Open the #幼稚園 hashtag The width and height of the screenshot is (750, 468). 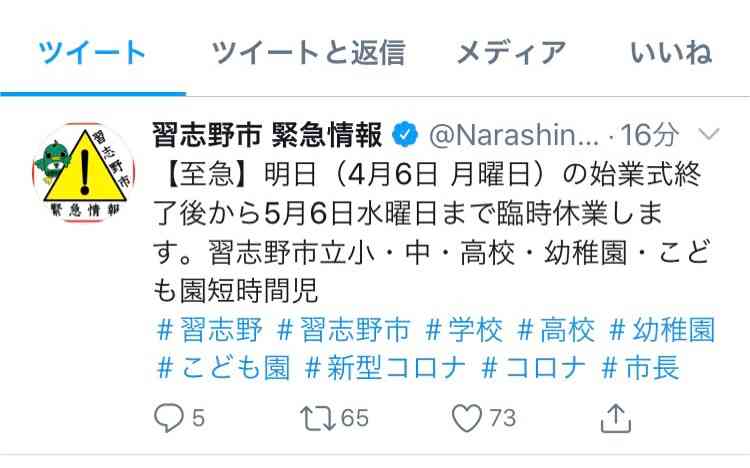pyautogui.click(x=662, y=330)
